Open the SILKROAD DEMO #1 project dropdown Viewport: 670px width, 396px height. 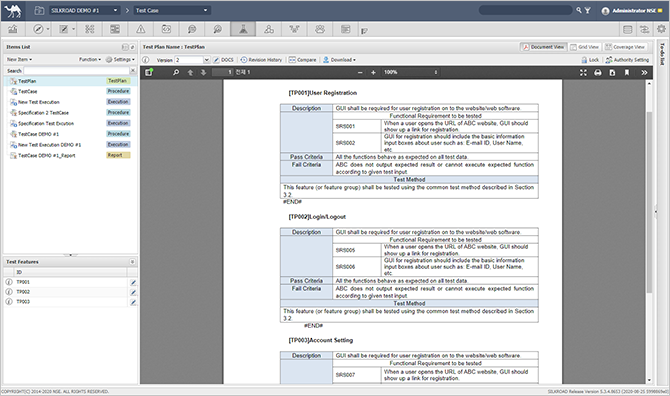(x=84, y=10)
